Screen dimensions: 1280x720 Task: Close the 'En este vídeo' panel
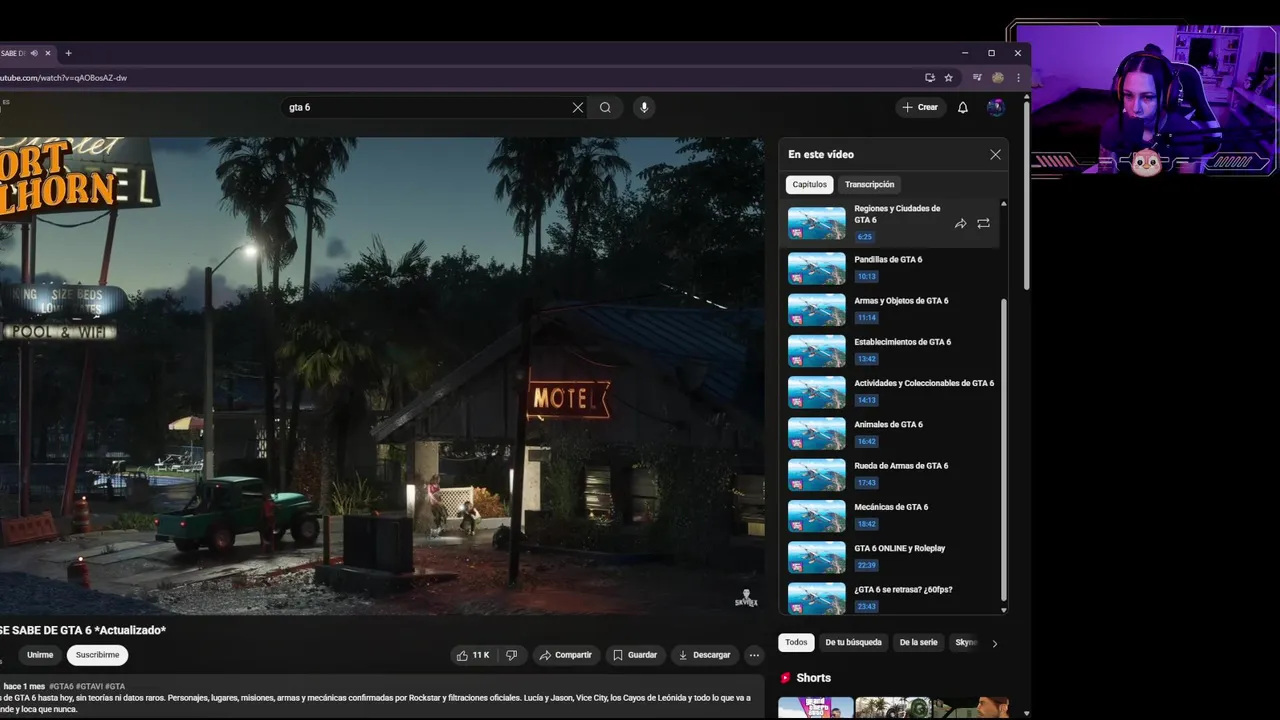tap(995, 154)
